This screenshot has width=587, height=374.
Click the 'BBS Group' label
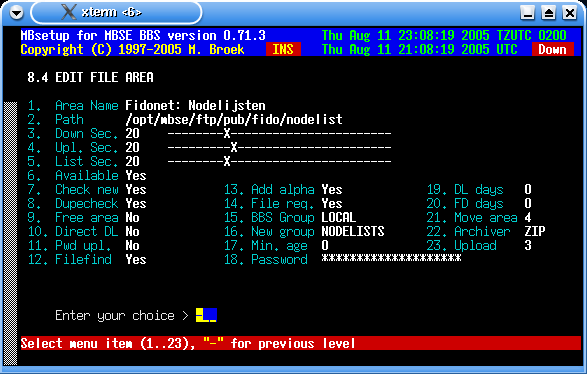(x=283, y=218)
